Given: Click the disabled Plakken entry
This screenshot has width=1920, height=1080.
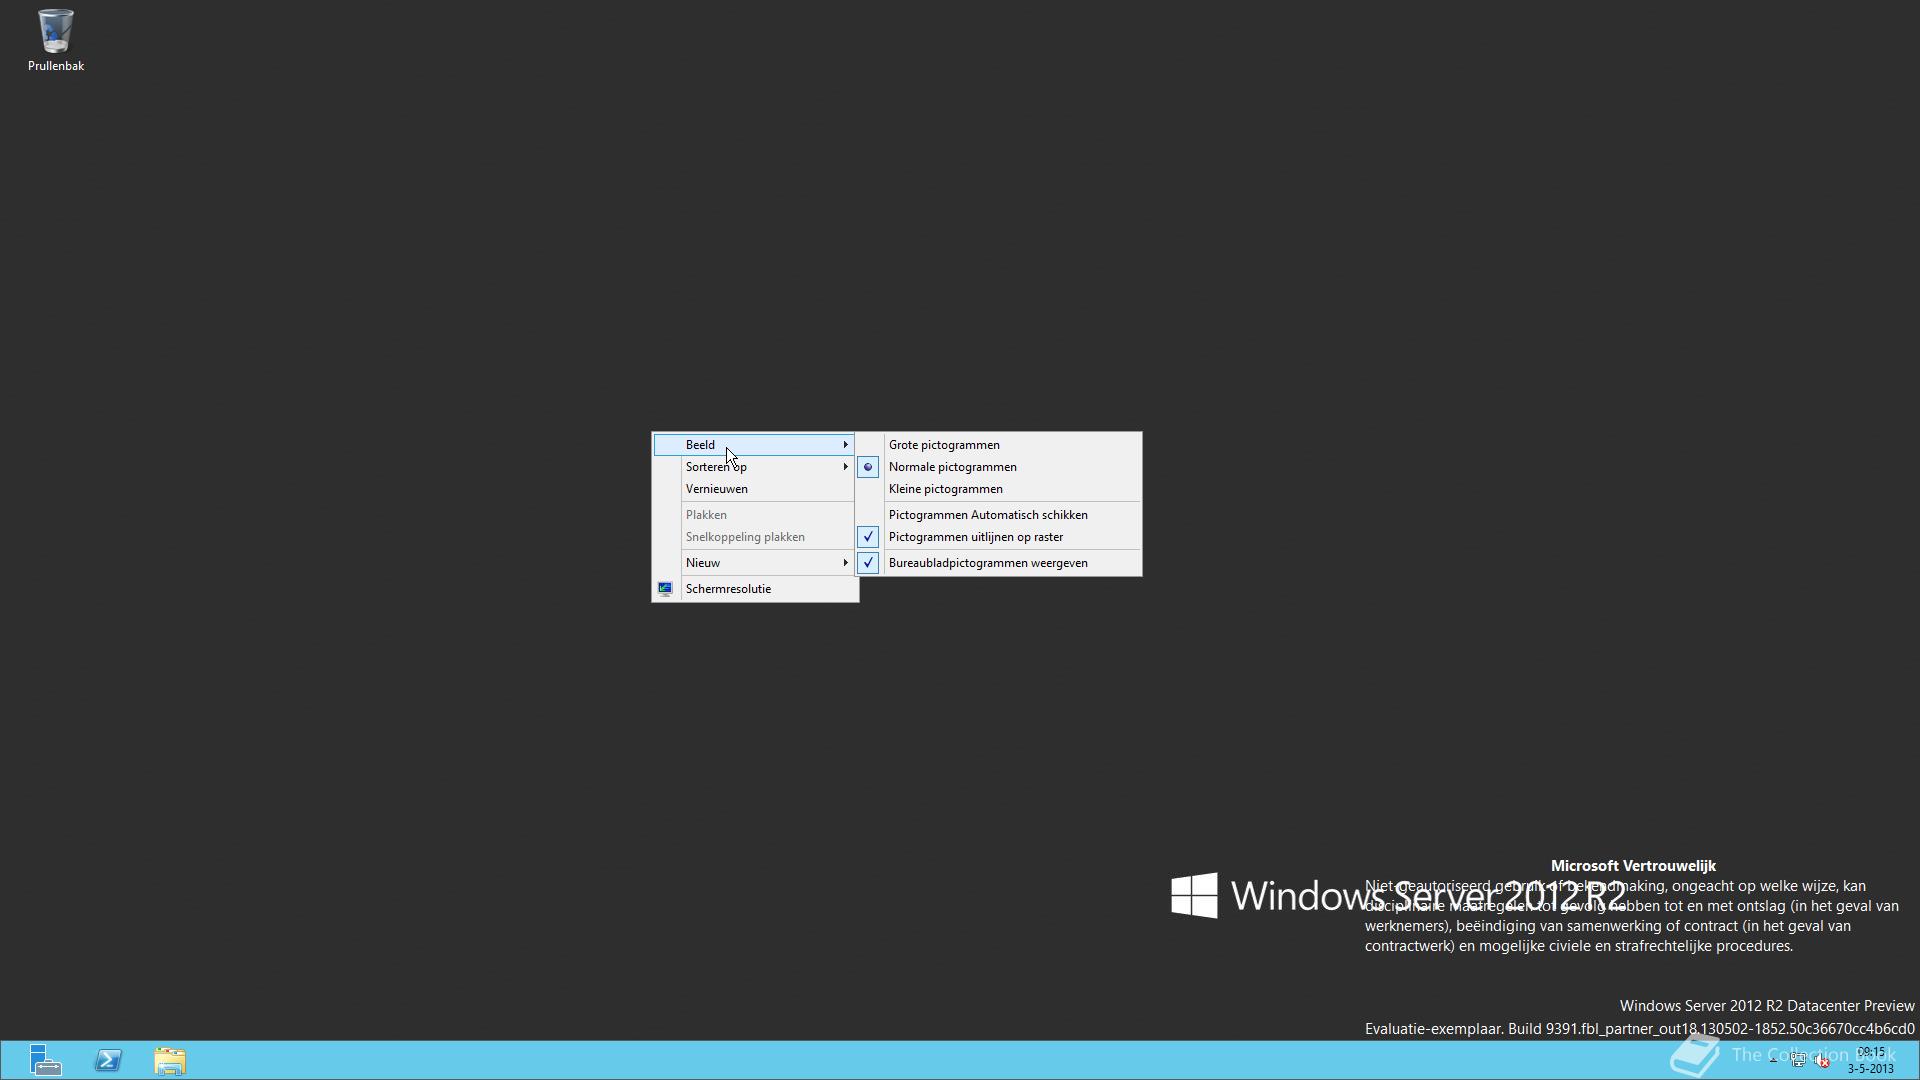Looking at the screenshot, I should click(x=755, y=515).
